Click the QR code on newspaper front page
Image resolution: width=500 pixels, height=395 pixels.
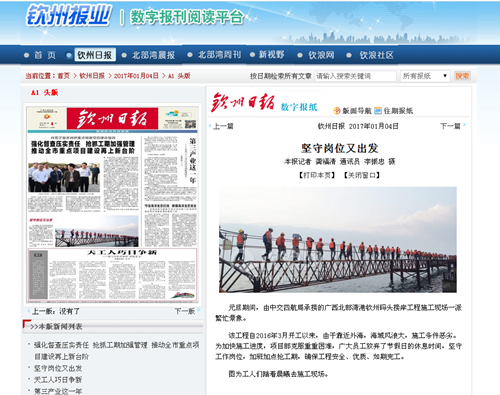[x=190, y=124]
